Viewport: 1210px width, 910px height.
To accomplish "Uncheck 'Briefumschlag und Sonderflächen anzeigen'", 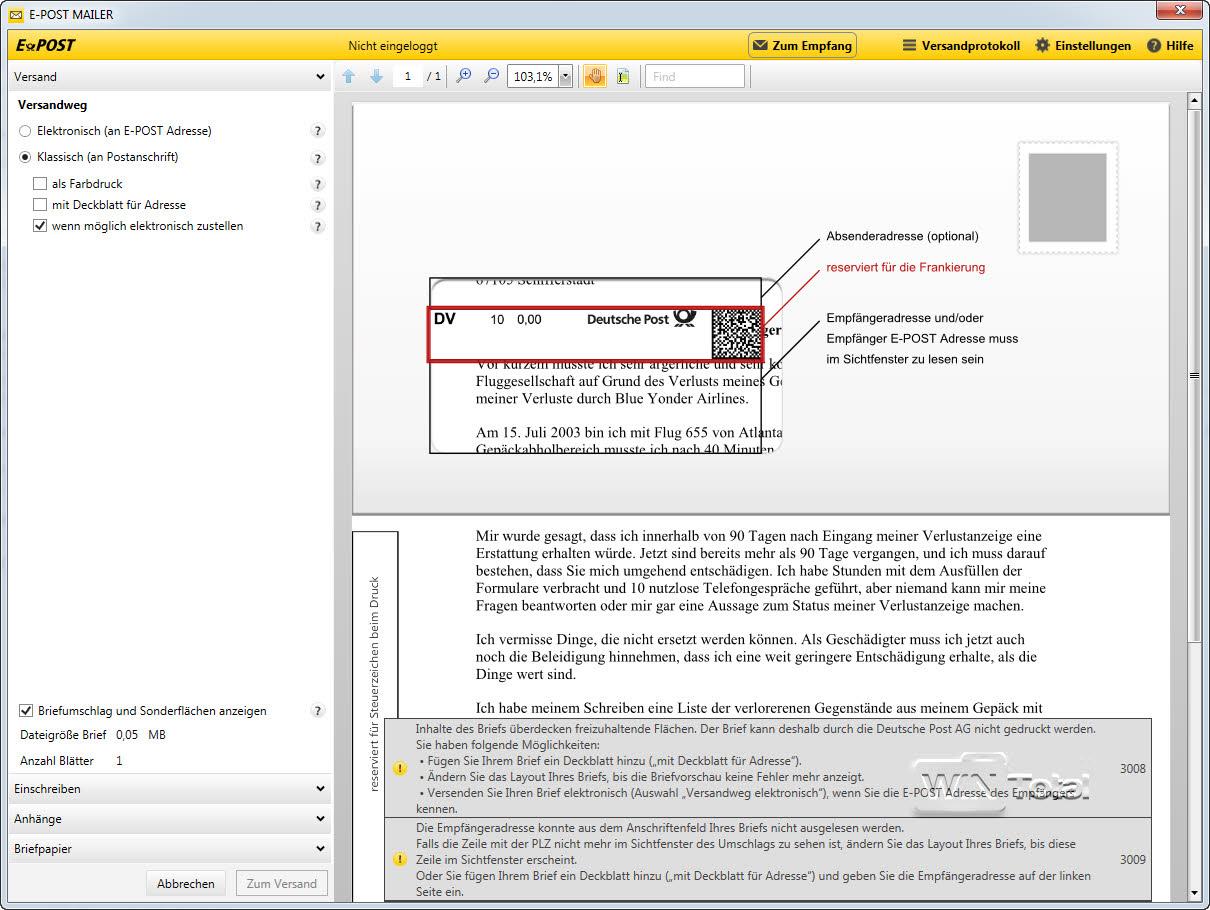I will [x=26, y=711].
